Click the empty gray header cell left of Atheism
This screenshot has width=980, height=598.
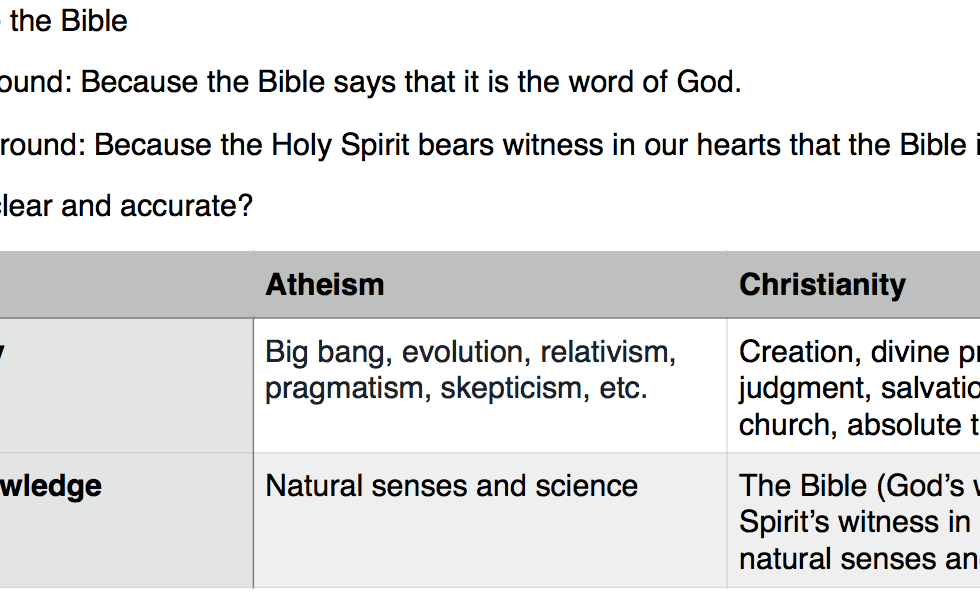(x=125, y=285)
